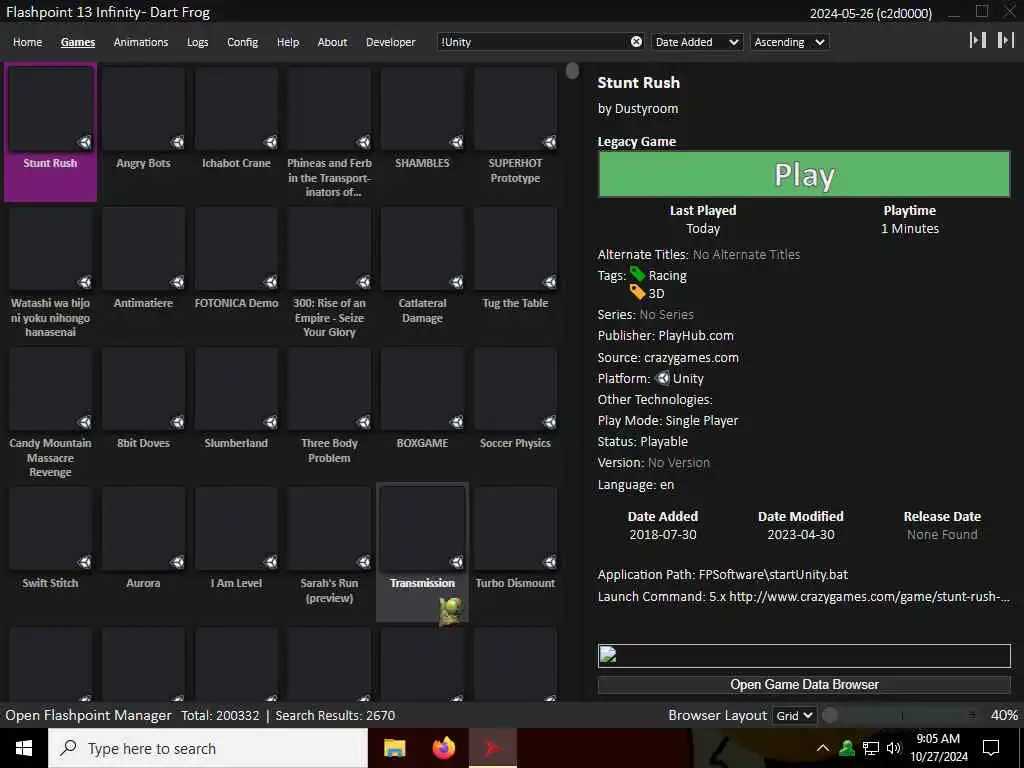1024x768 pixels.
Task: Select the Candy Mountain Massacre Revenge game
Action: (50, 413)
